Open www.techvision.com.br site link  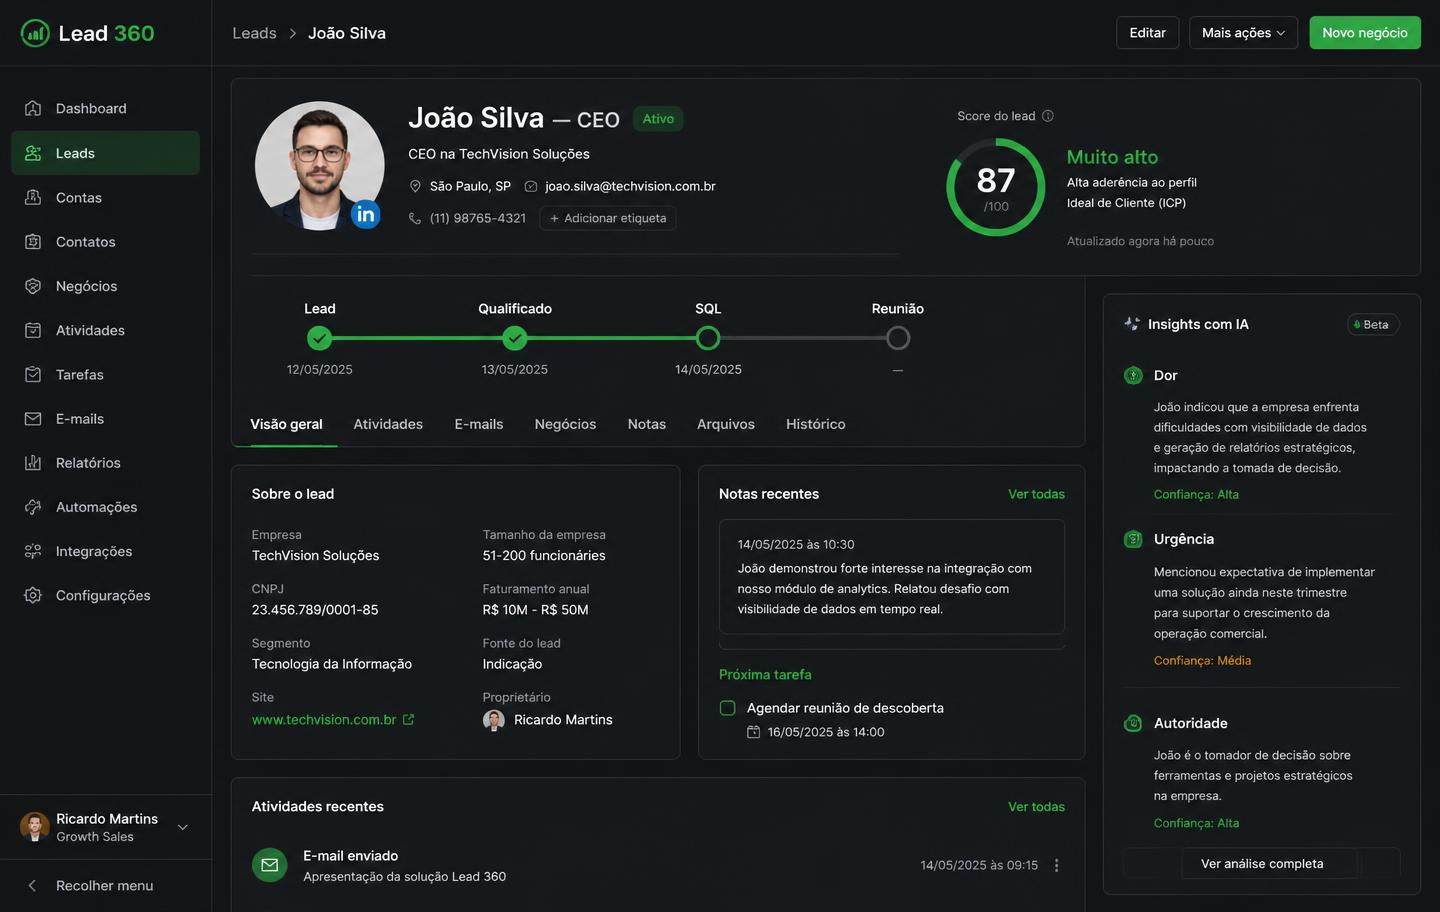324,720
